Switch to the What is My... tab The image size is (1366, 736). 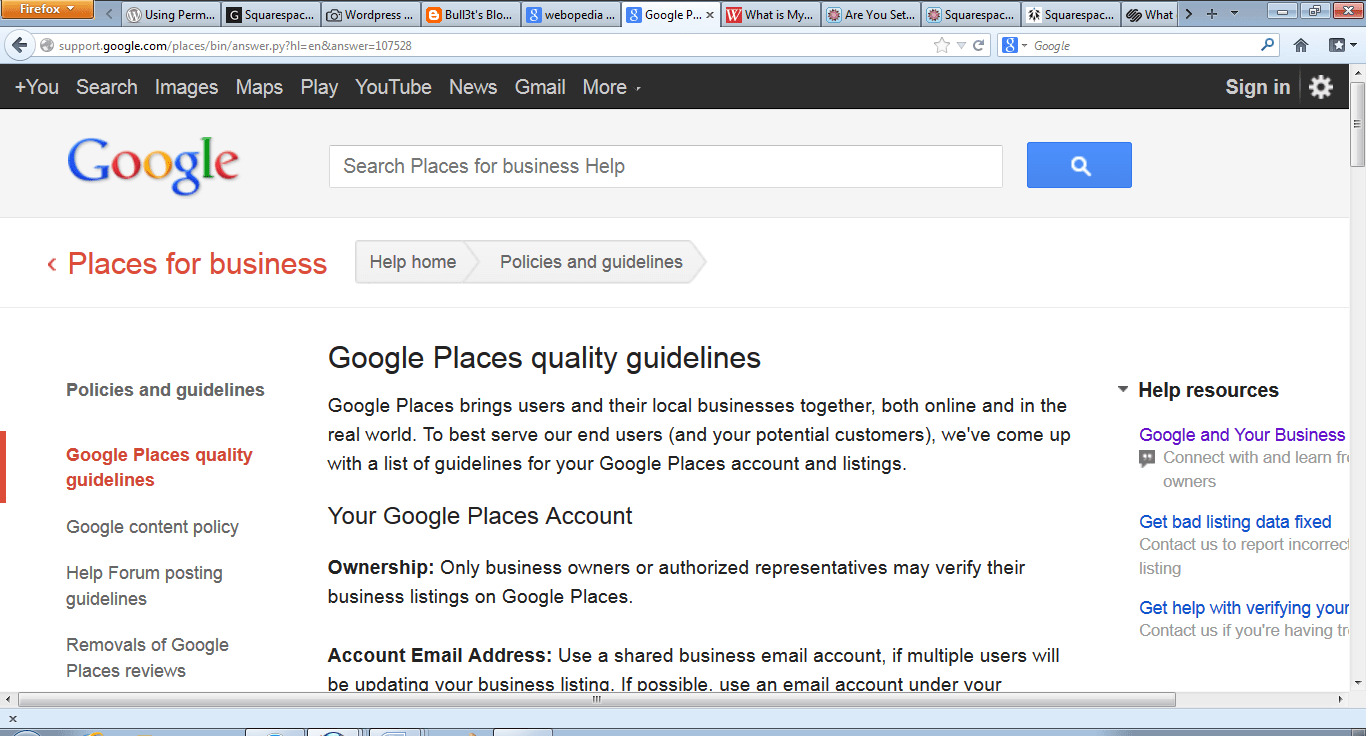[x=771, y=15]
